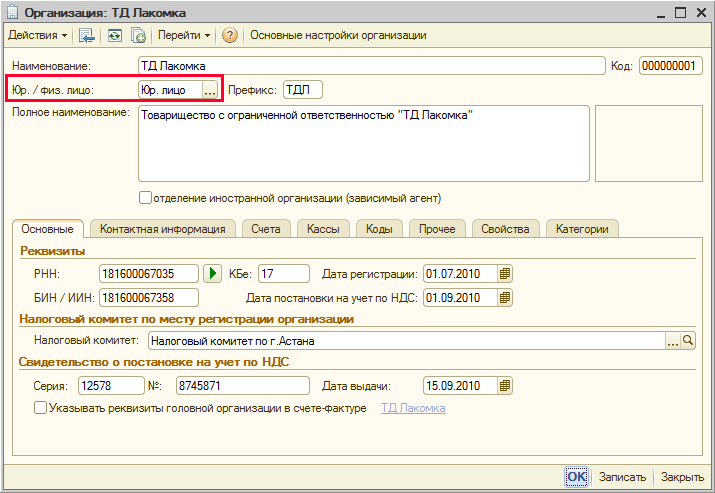715x493 pixels.
Task: Click into the БИН / ИИН input field
Action: pos(149,297)
